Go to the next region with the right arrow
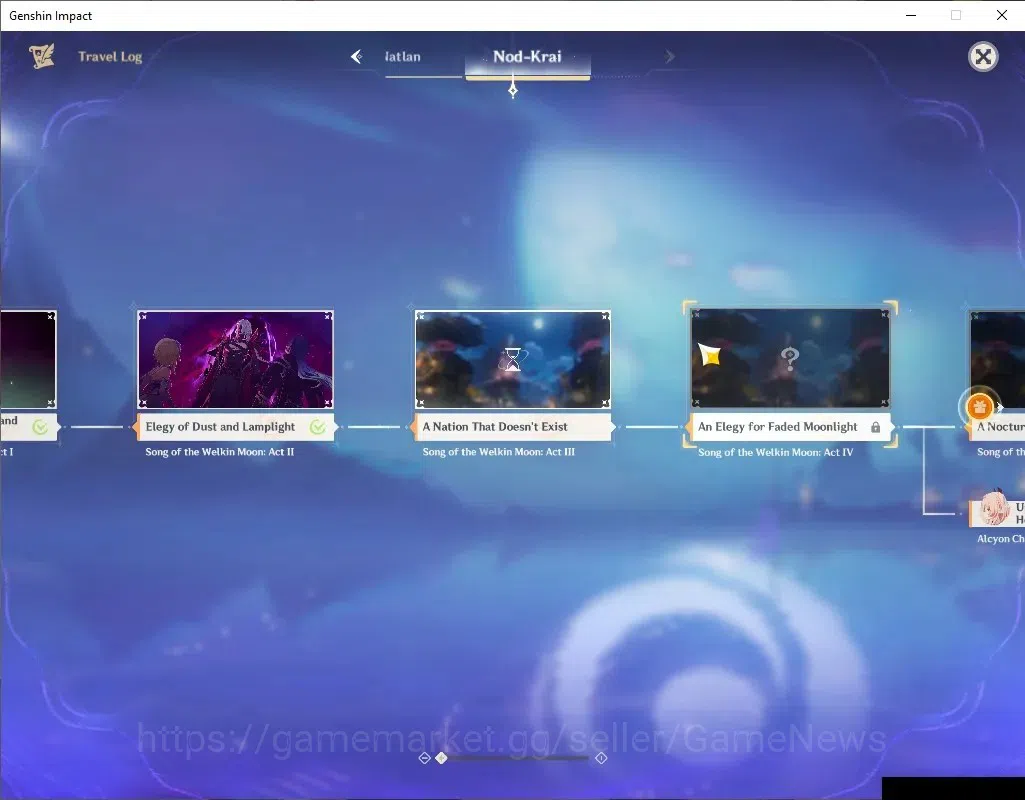 pyautogui.click(x=669, y=57)
